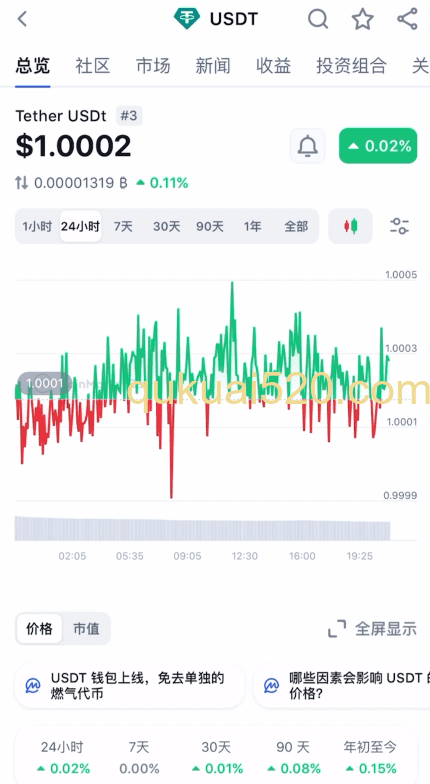Select 90天 chart range
The height and width of the screenshot is (784, 430).
(x=210, y=226)
